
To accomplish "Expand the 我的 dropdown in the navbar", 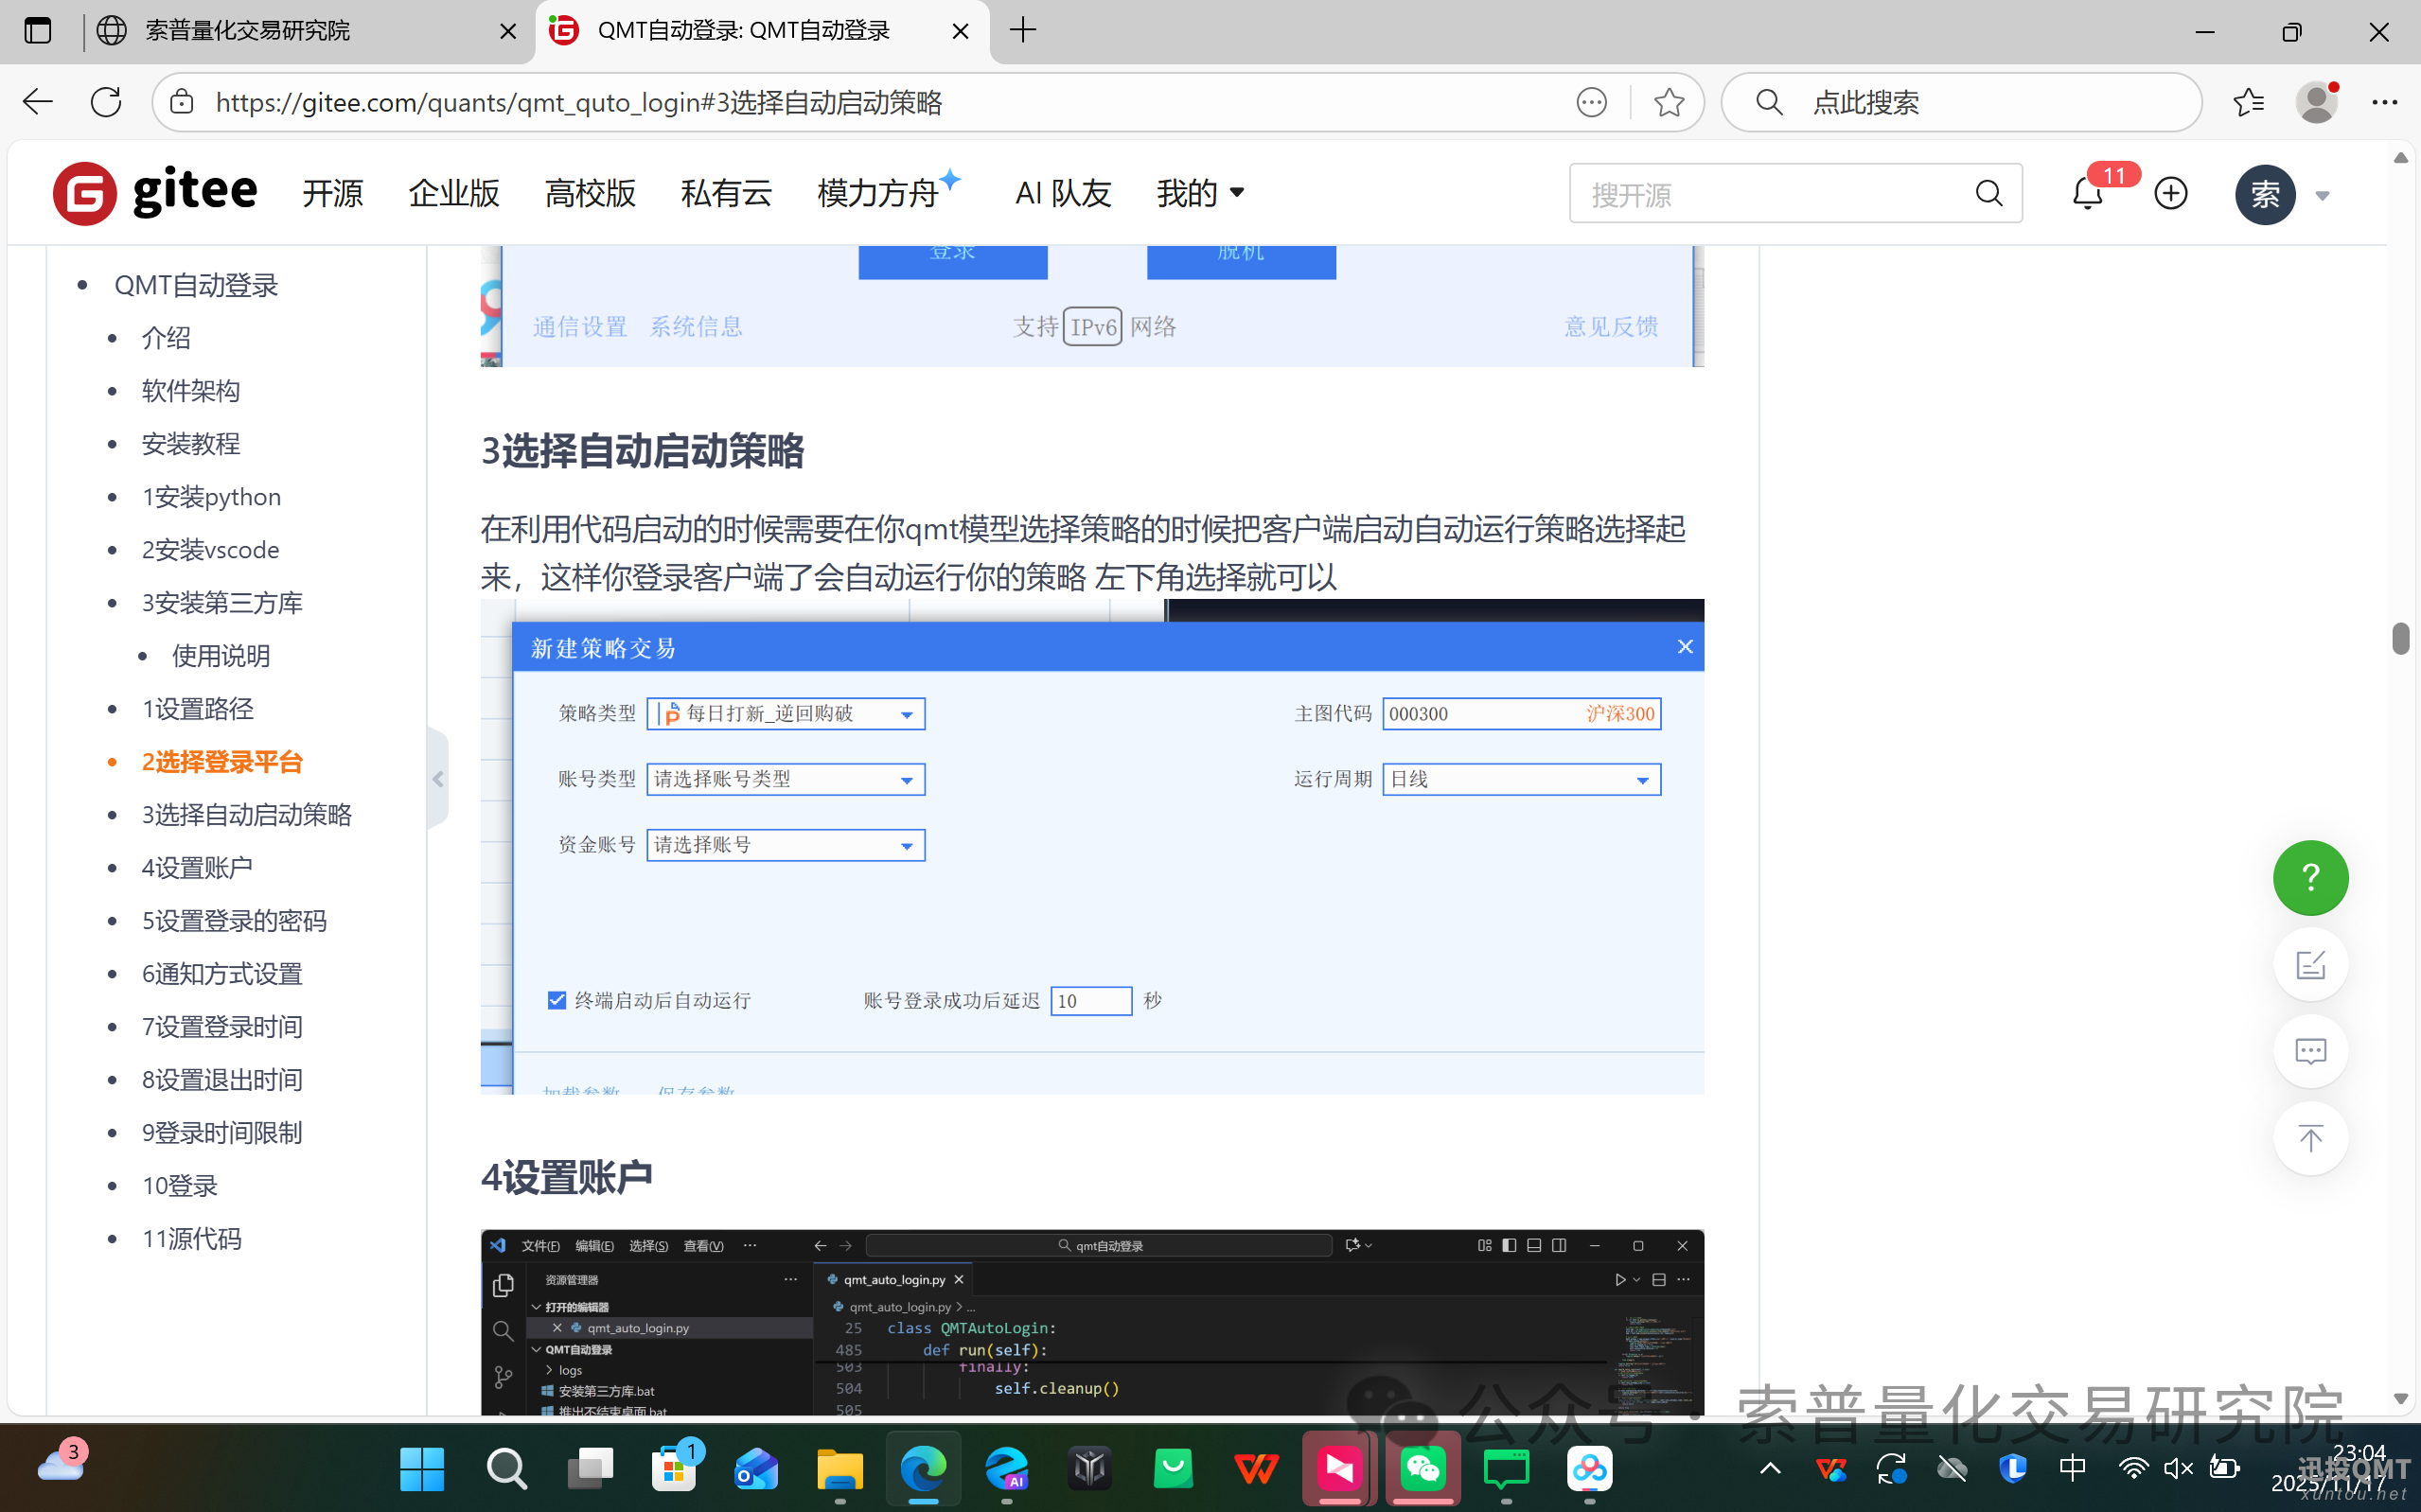I will point(1199,193).
